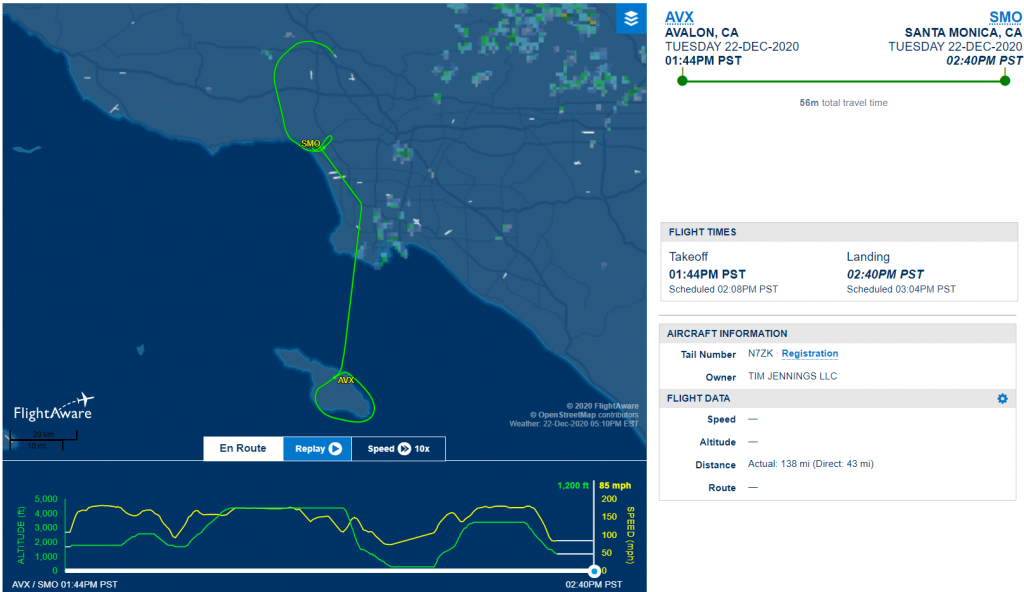The width and height of the screenshot is (1024, 592).
Task: Click the origin green dot on timeline
Action: (x=682, y=80)
